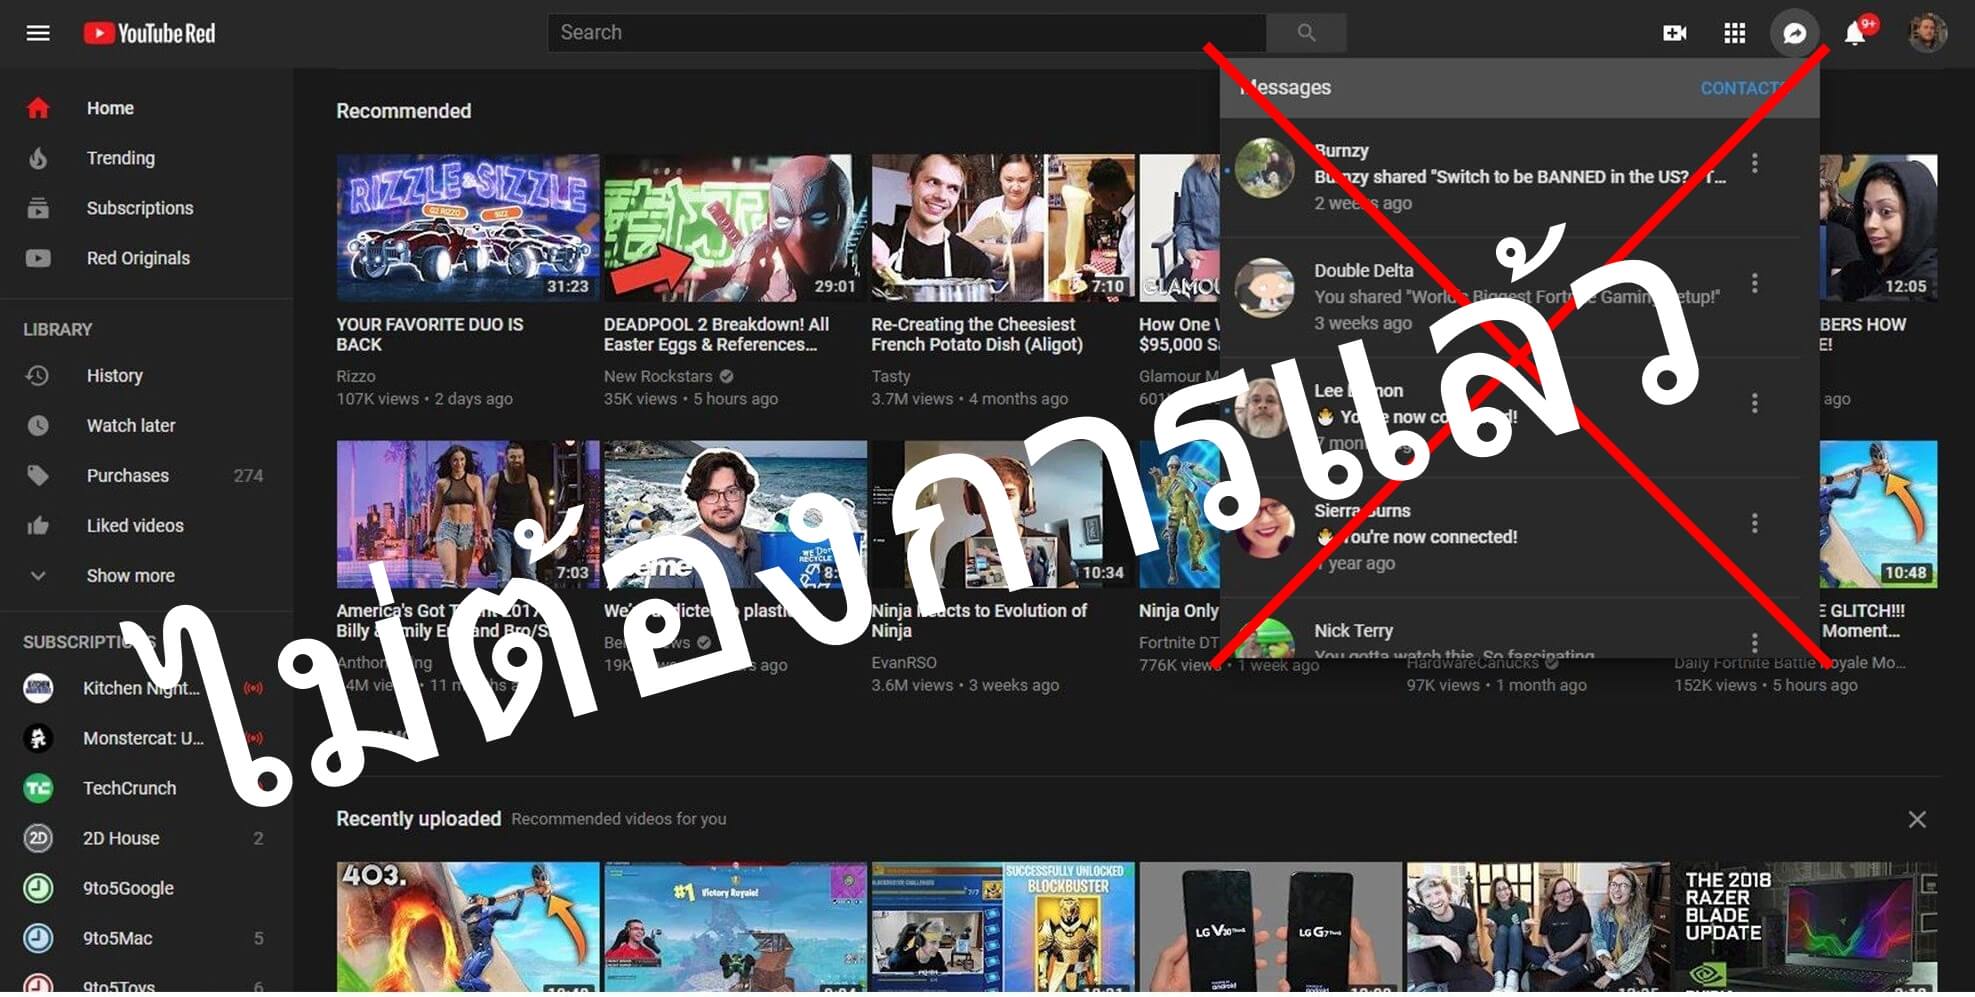Play the 2018 Razer Blade Update thumbnail
The height and width of the screenshot is (997, 1975).
point(1806,927)
